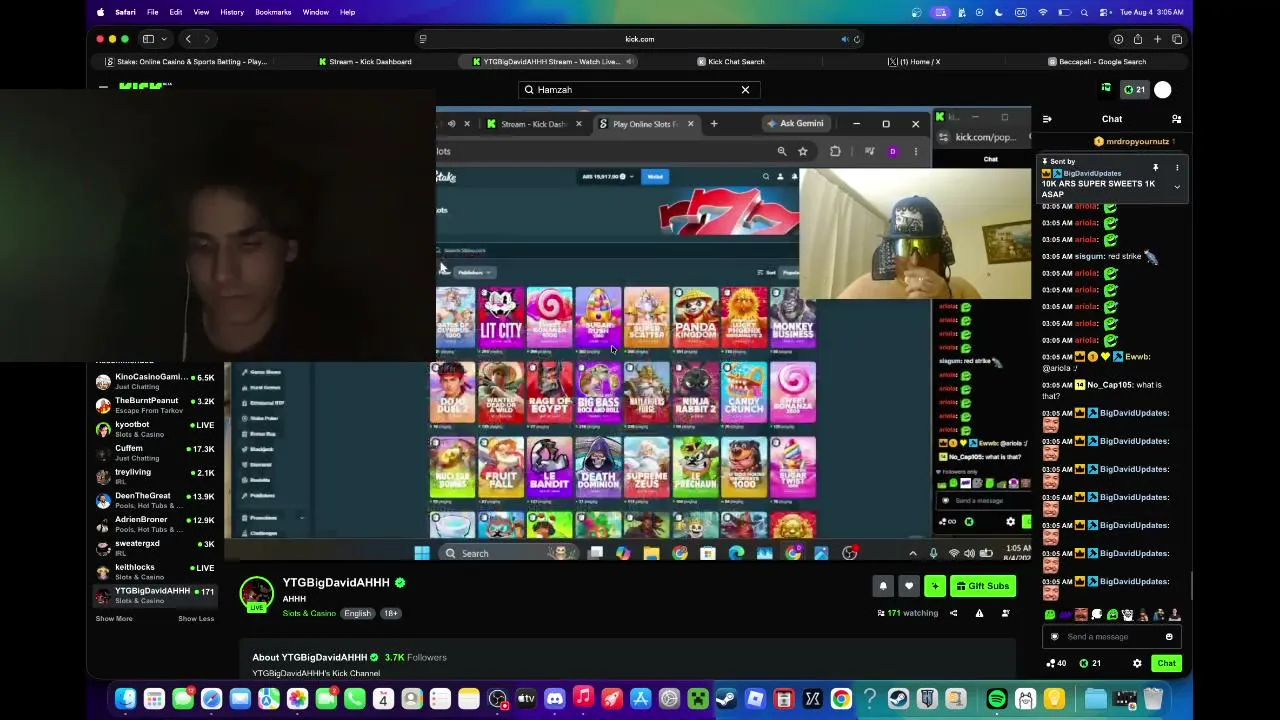Image resolution: width=1280 pixels, height=720 pixels.
Task: Clear the Hamzah search field
Action: click(x=745, y=90)
